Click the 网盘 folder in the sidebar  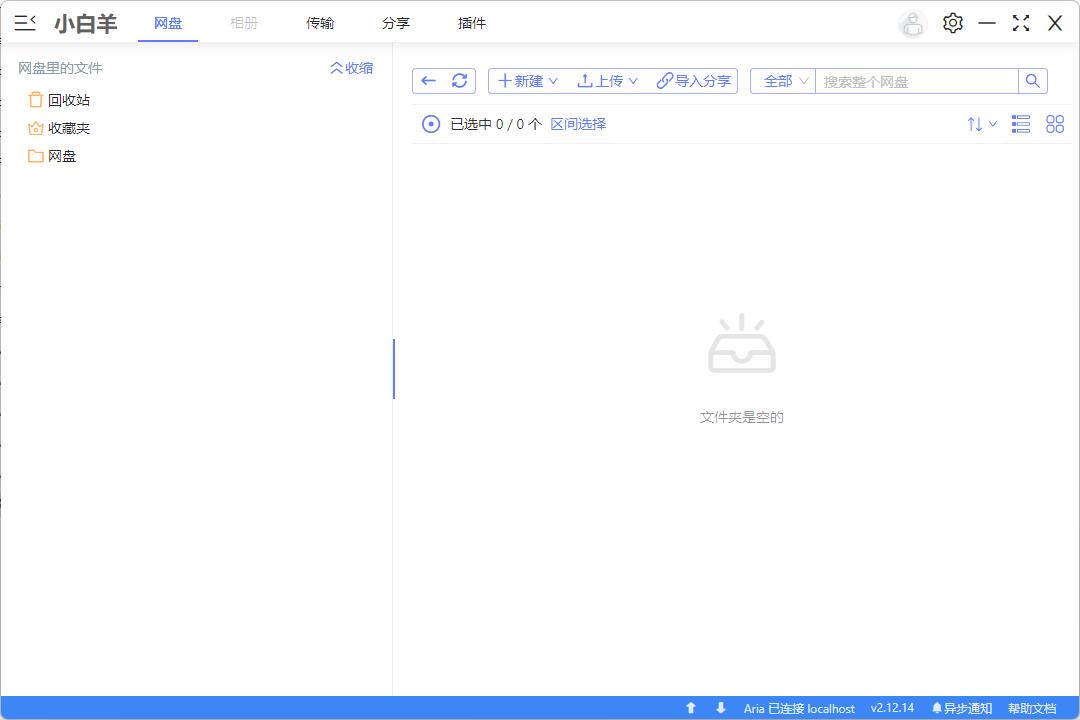pos(61,156)
